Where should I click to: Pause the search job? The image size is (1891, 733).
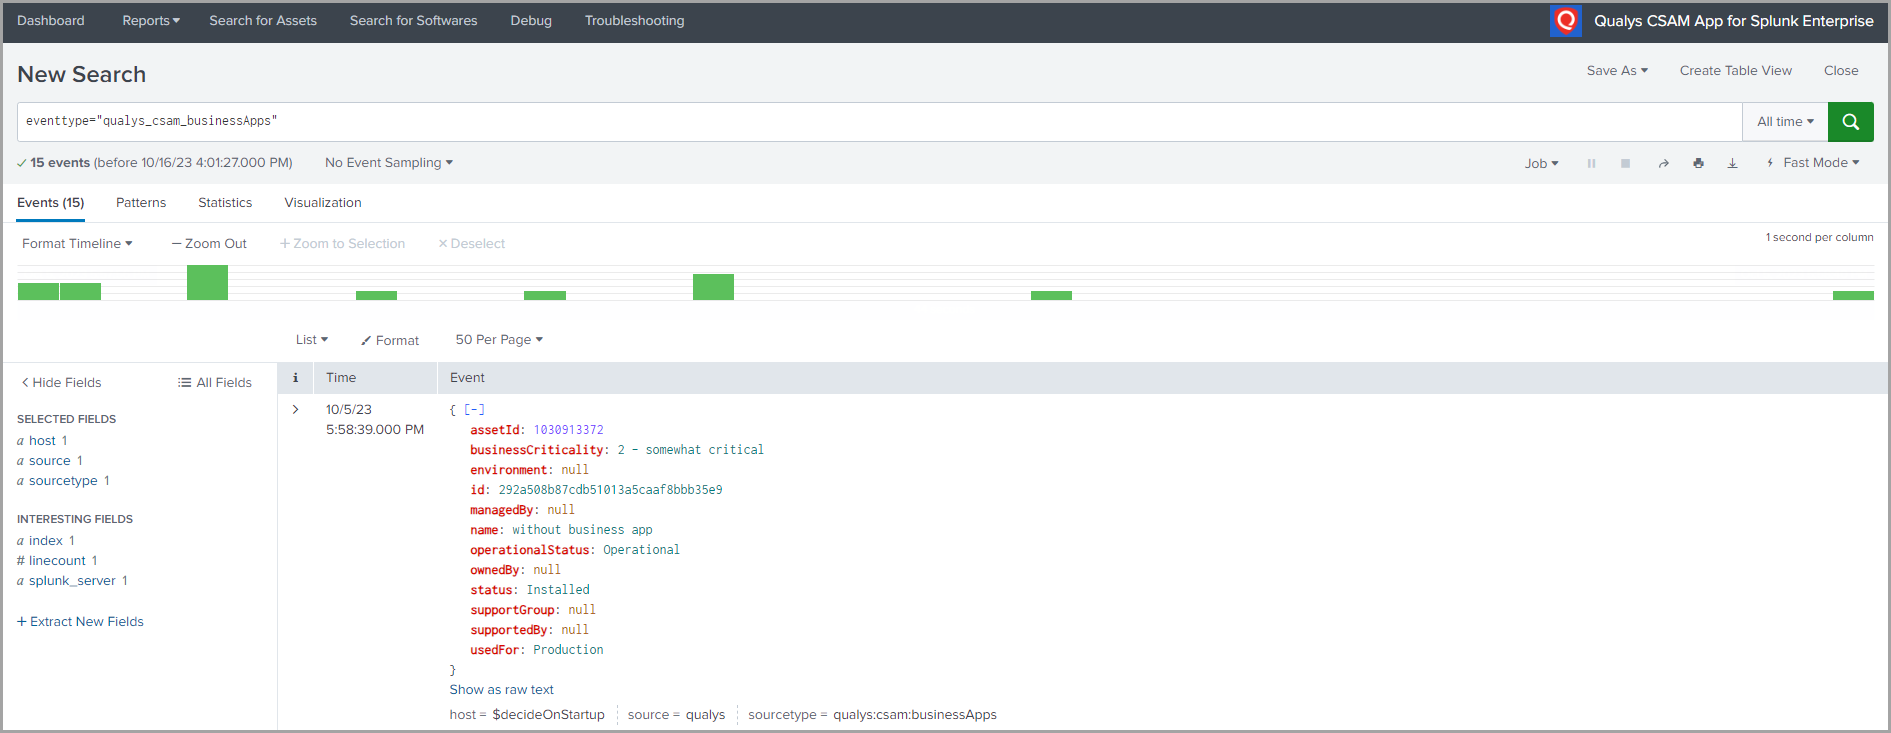(x=1591, y=163)
